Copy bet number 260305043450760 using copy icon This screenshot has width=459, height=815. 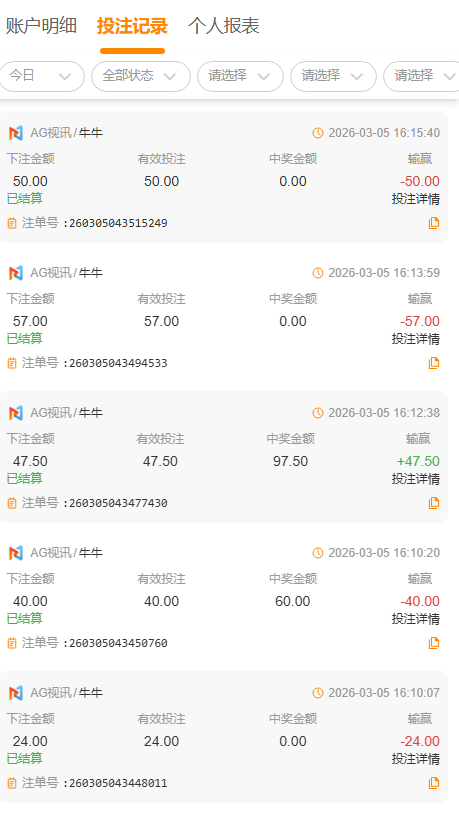[x=434, y=643]
